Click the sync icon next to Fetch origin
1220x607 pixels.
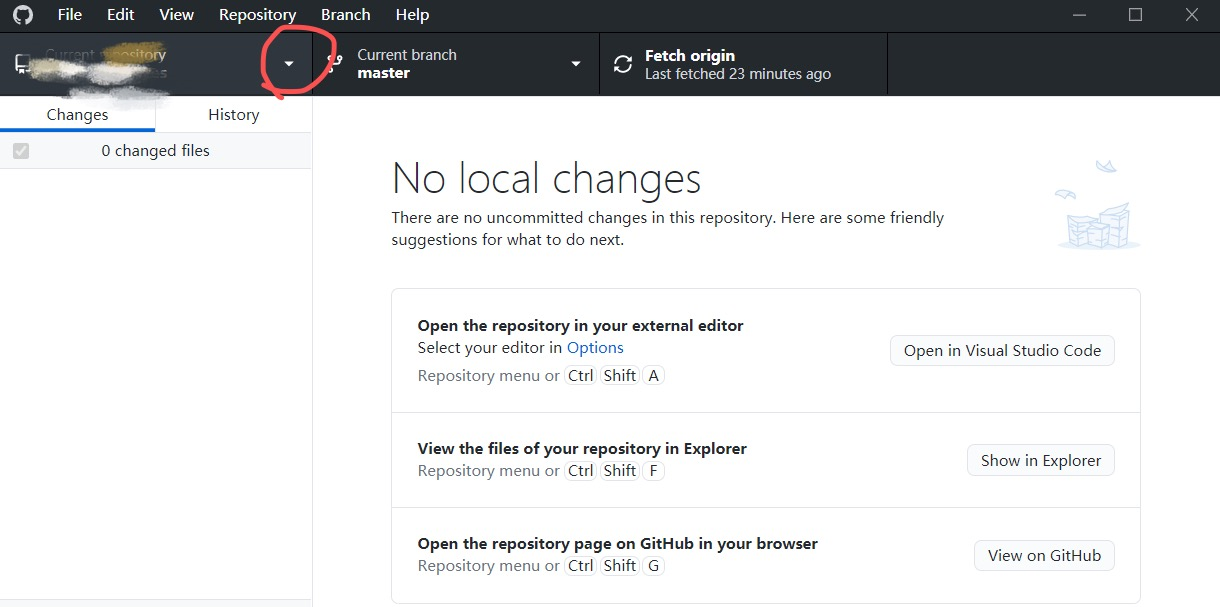pyautogui.click(x=621, y=62)
